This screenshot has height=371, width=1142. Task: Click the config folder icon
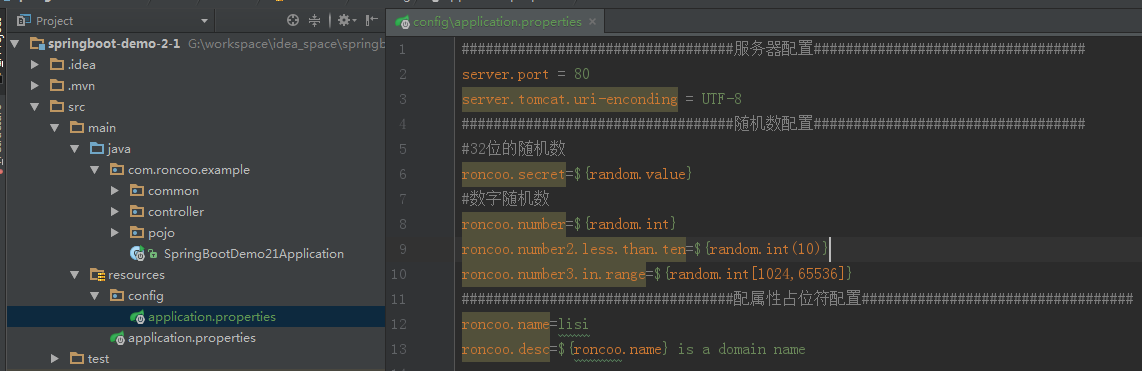coord(117,297)
